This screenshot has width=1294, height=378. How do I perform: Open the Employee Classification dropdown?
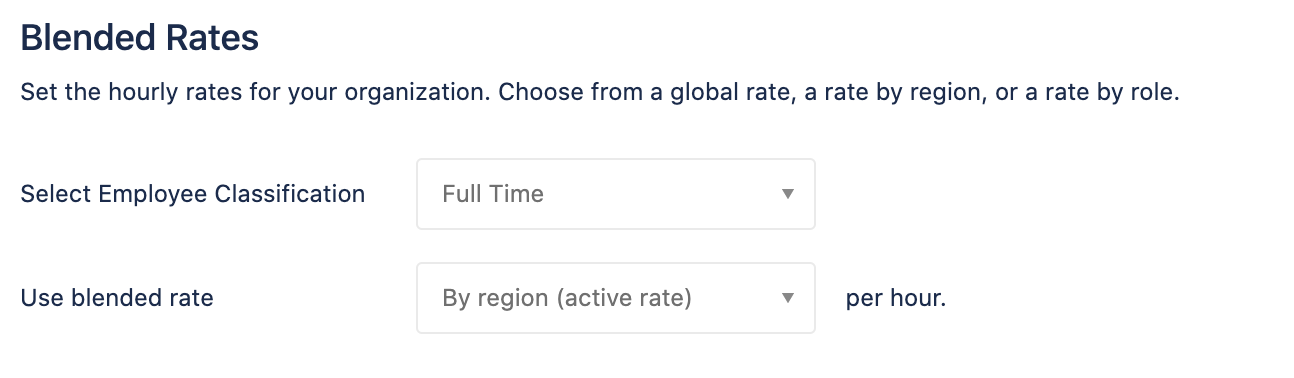click(615, 194)
